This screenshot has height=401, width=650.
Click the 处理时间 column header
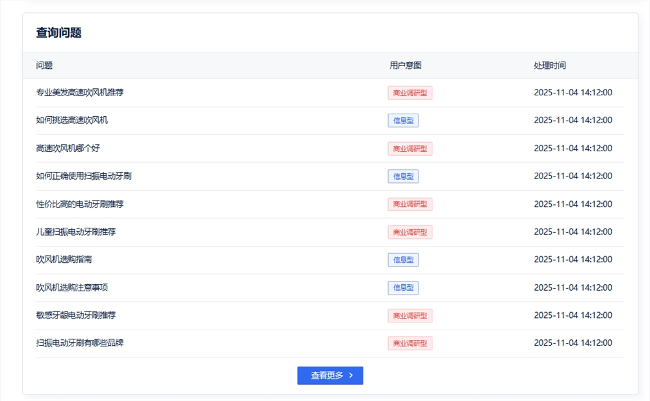click(549, 65)
